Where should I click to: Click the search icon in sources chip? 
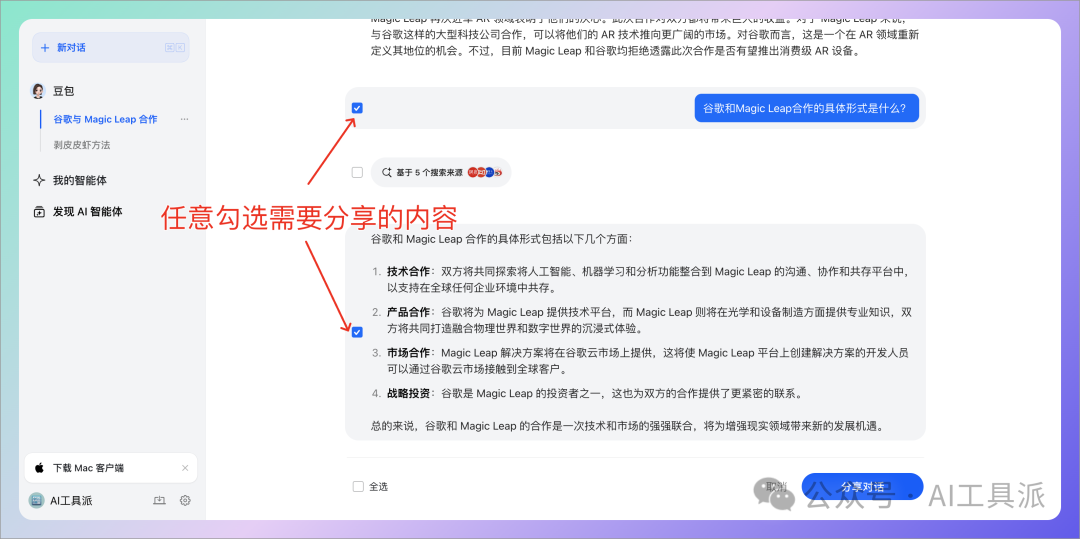(x=386, y=173)
